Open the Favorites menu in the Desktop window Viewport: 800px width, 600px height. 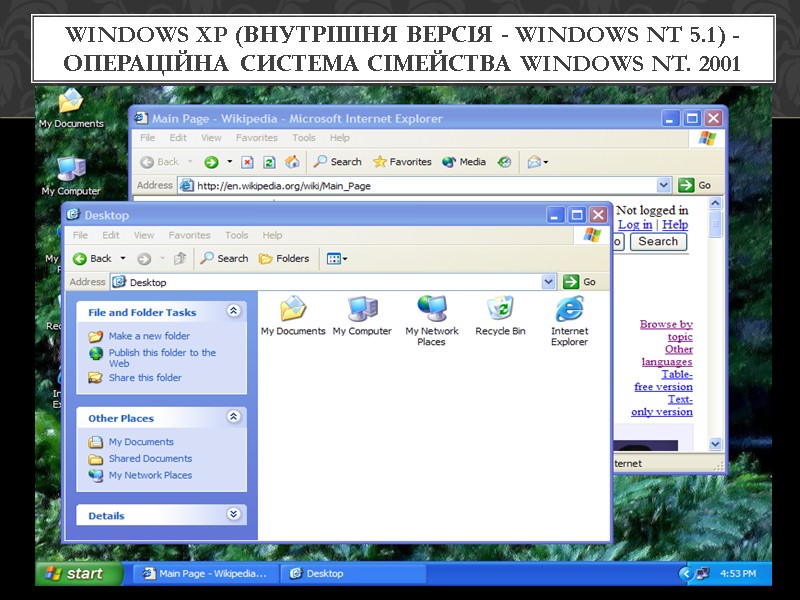point(189,235)
